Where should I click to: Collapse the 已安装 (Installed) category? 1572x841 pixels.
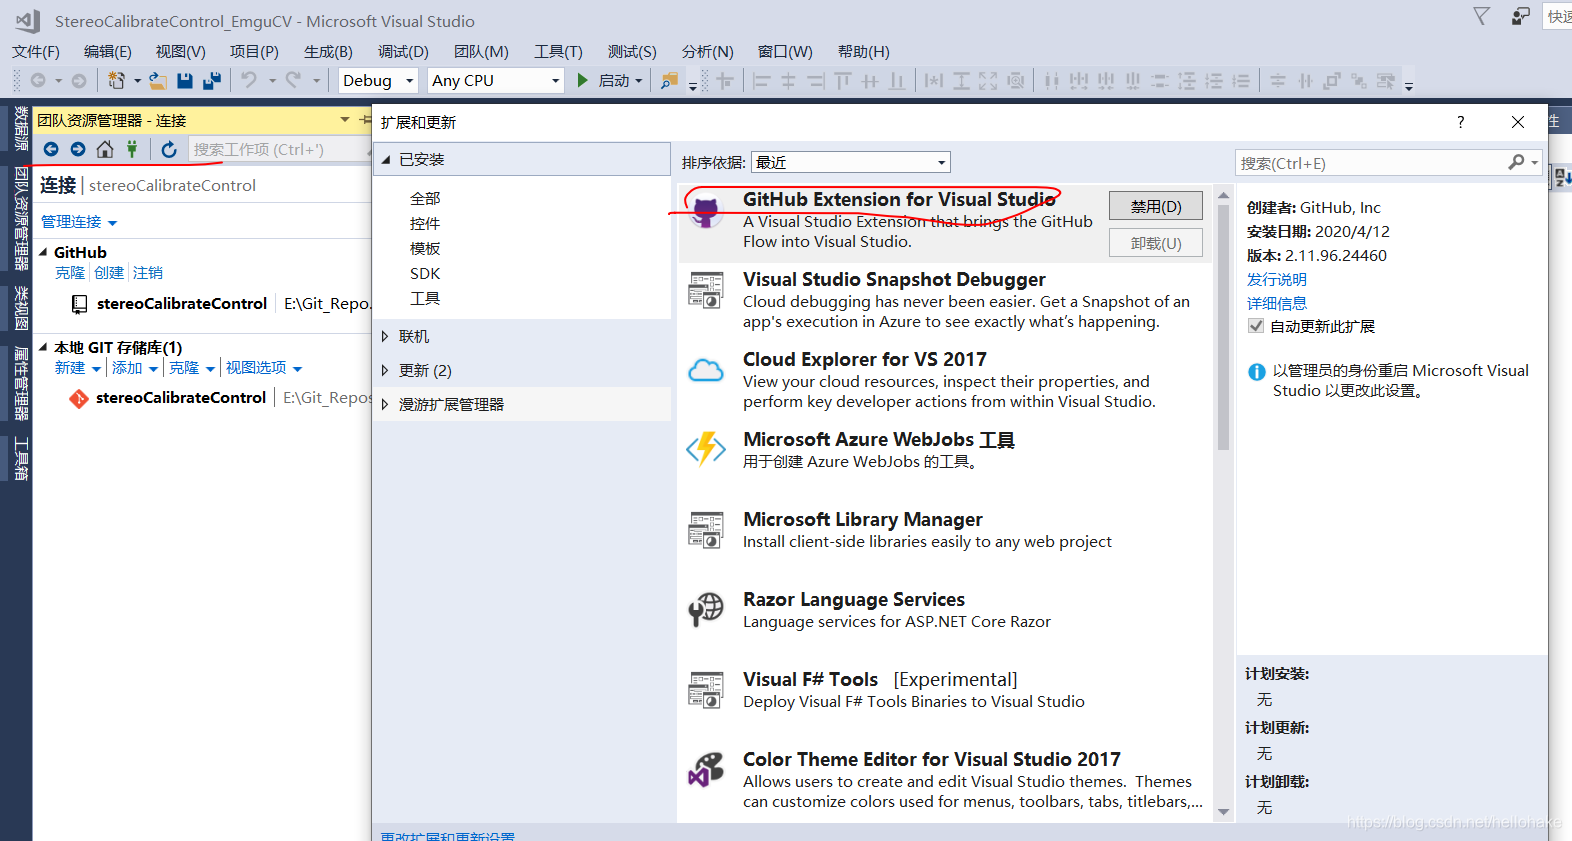(386, 160)
